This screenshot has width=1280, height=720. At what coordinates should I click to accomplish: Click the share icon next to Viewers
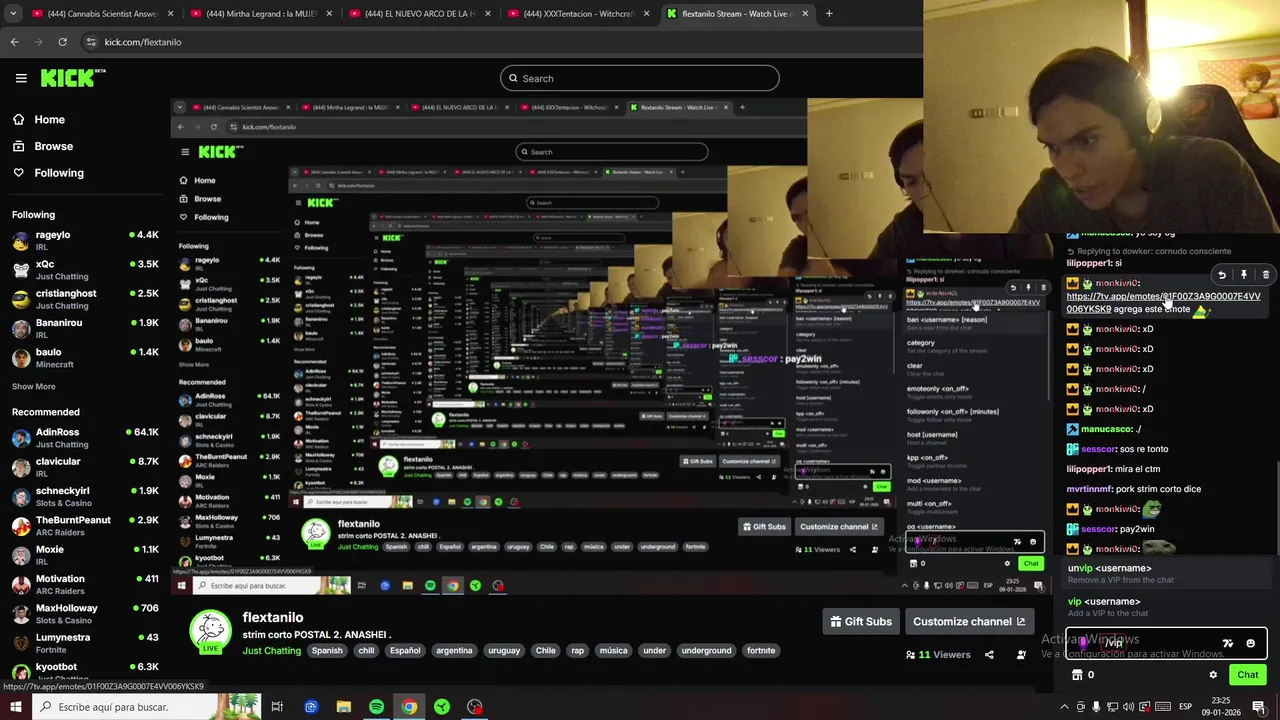pos(989,655)
